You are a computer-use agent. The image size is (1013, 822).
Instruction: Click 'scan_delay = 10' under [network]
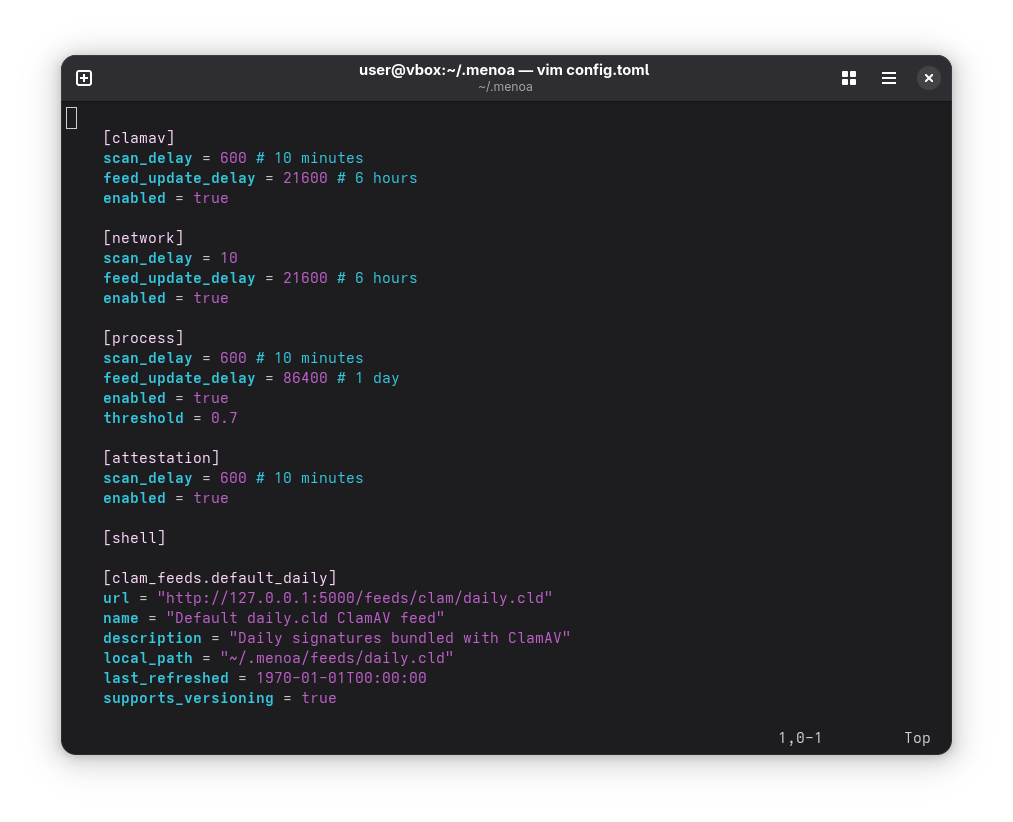tap(171, 258)
